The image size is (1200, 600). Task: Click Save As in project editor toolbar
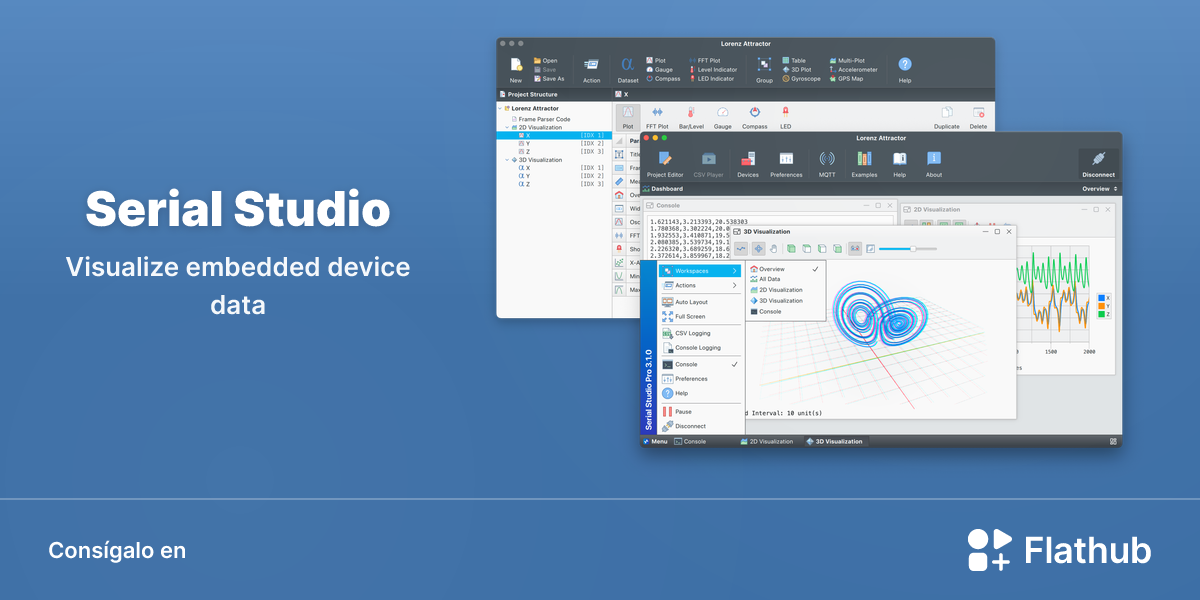tap(549, 78)
